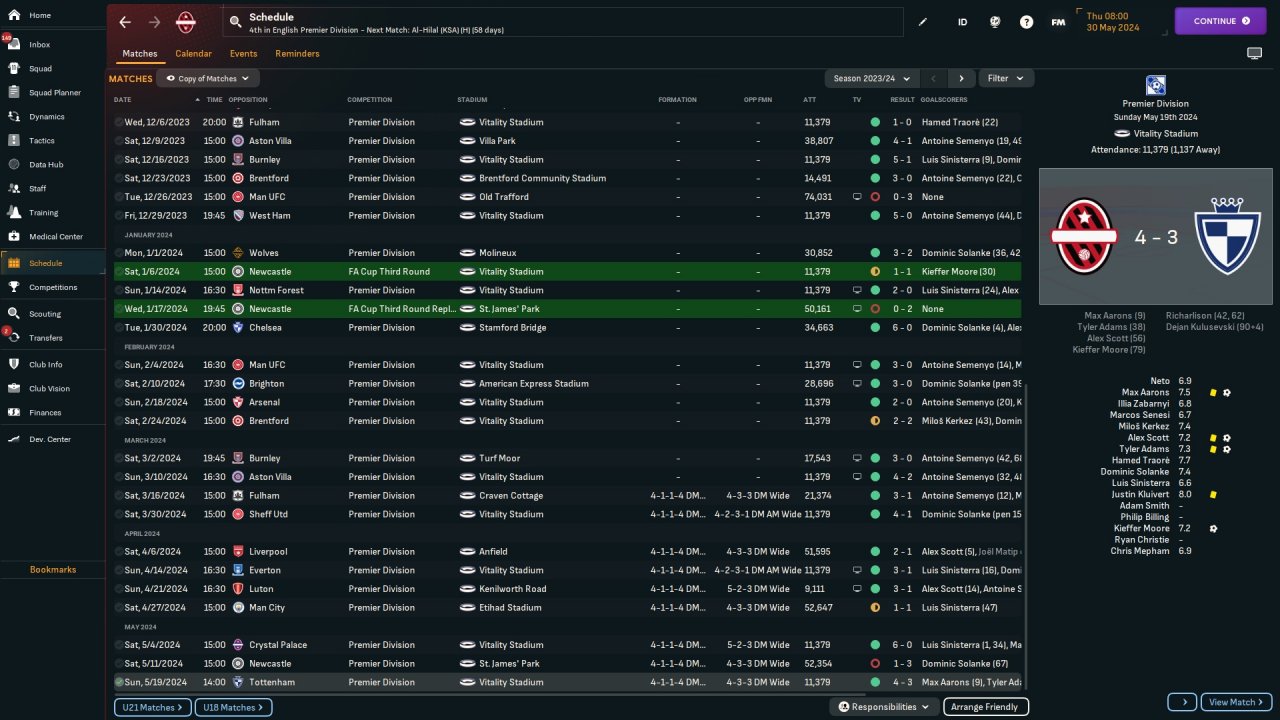Open Bookmarks in the sidebar
This screenshot has width=1280, height=720.
tap(52, 569)
